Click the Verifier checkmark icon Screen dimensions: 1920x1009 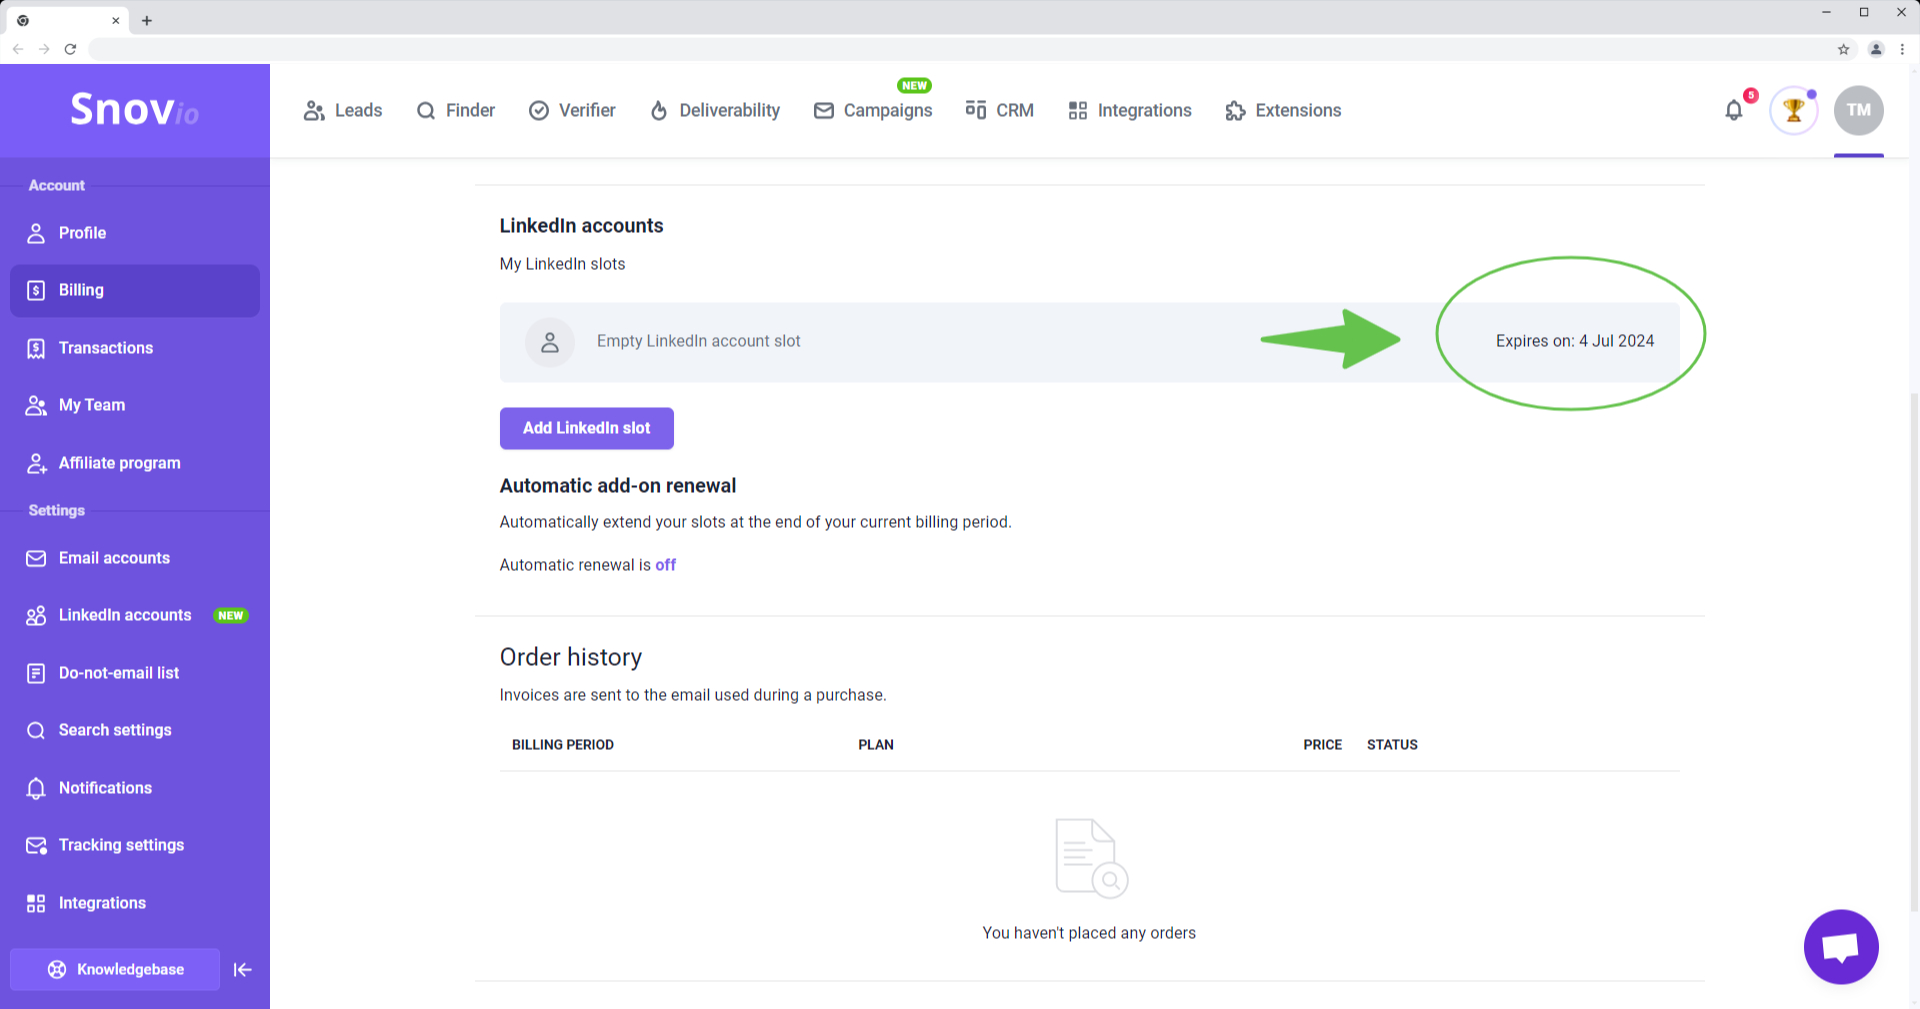click(x=539, y=111)
